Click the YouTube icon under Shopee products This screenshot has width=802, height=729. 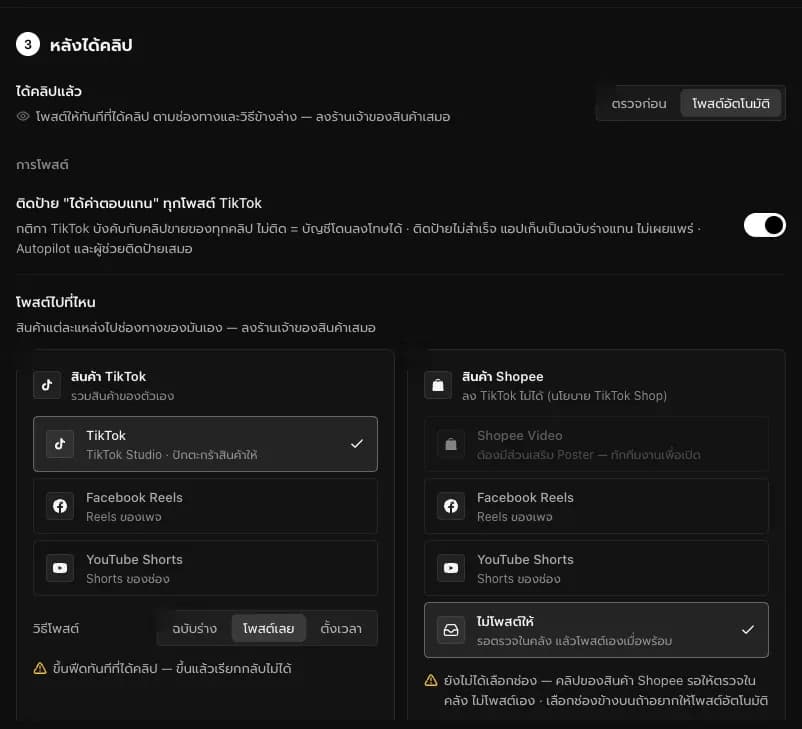(451, 568)
